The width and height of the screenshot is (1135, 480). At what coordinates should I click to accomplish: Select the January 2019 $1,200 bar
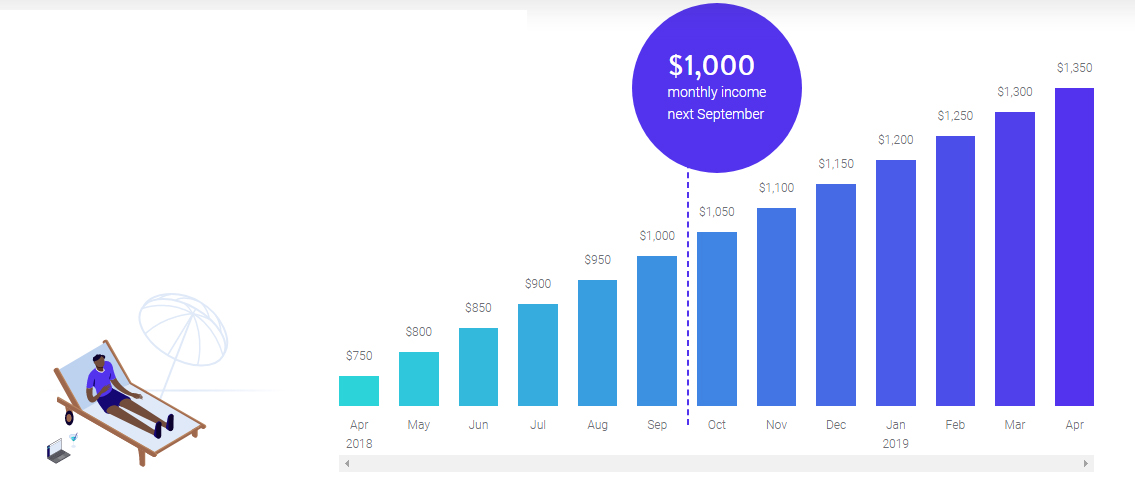[896, 283]
